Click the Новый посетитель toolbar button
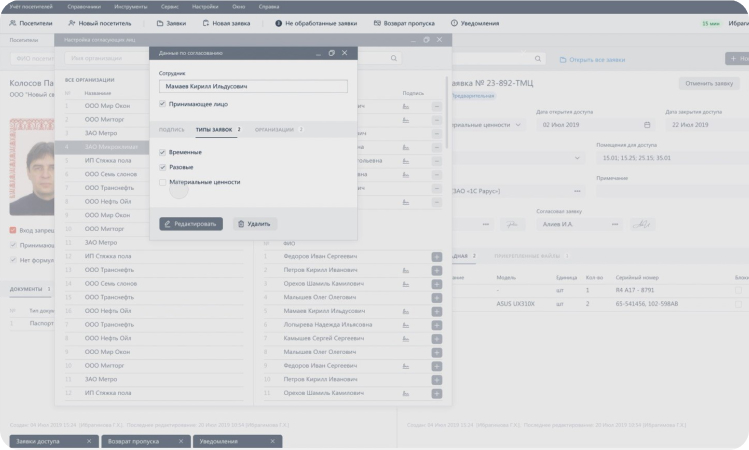This screenshot has height=450, width=749. tap(99, 23)
